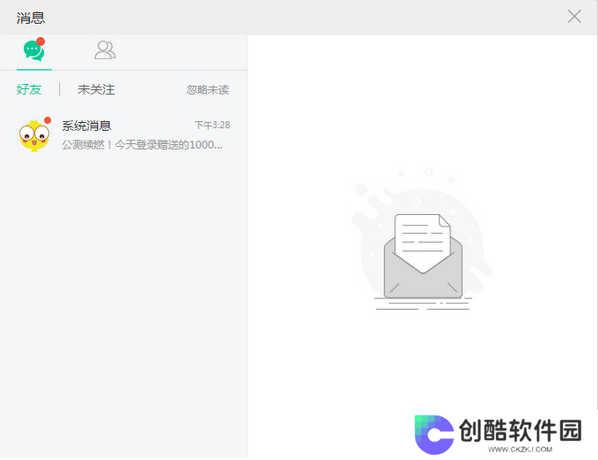Open the green chat bubble messages tab

(34, 50)
